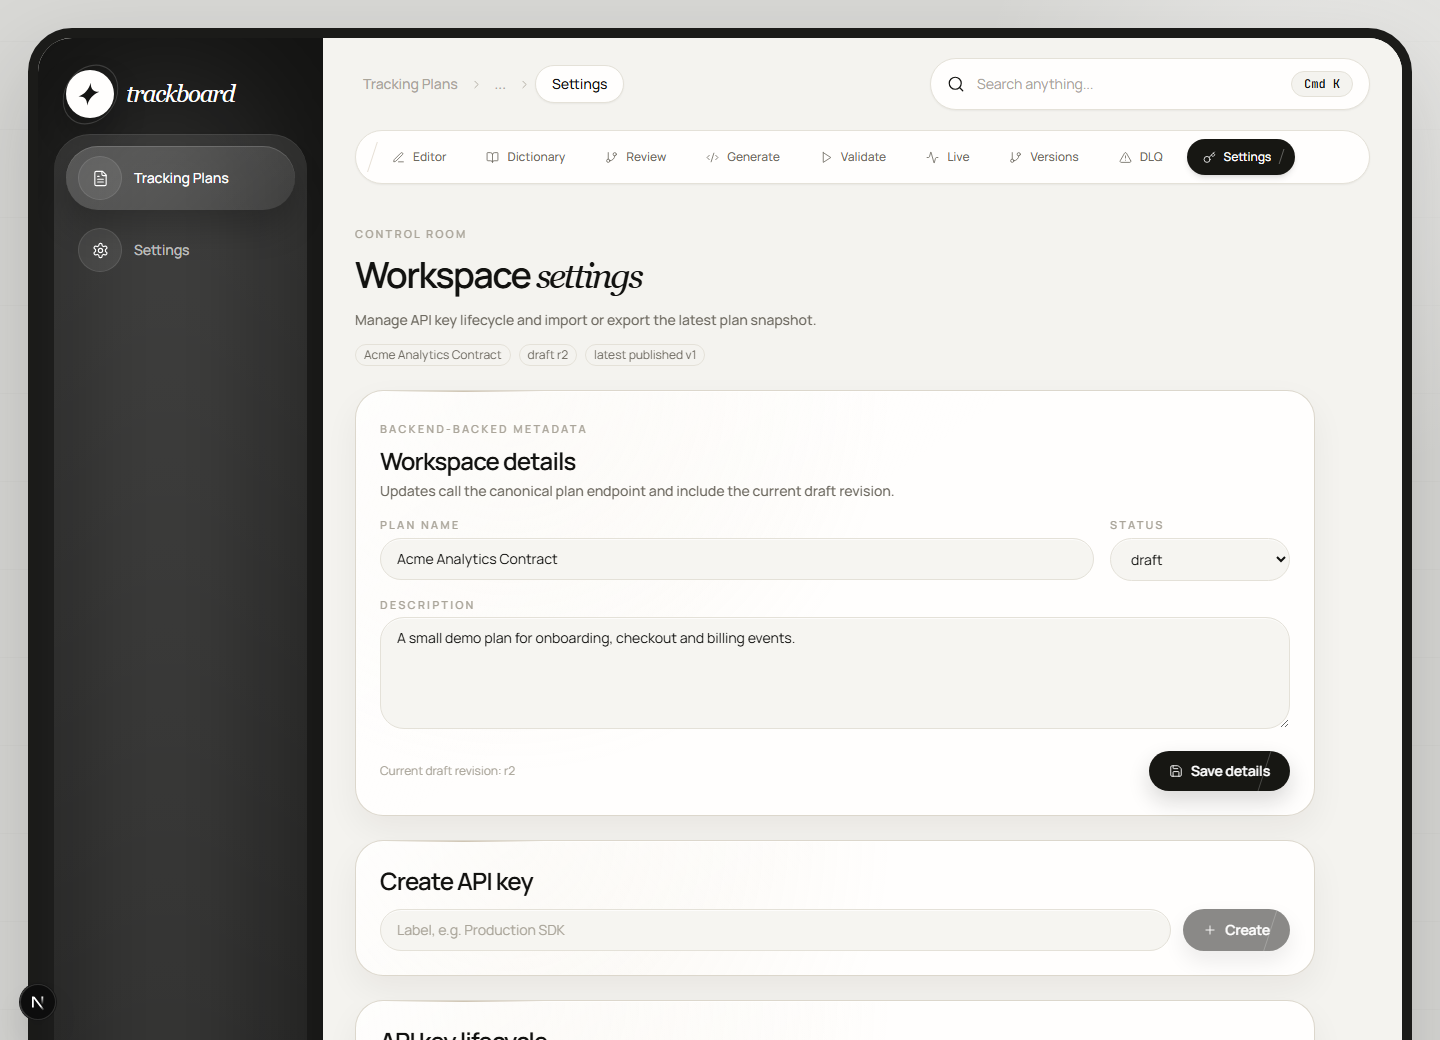Click the plus icon in Create button
Image resolution: width=1440 pixels, height=1040 pixels.
pos(1210,930)
